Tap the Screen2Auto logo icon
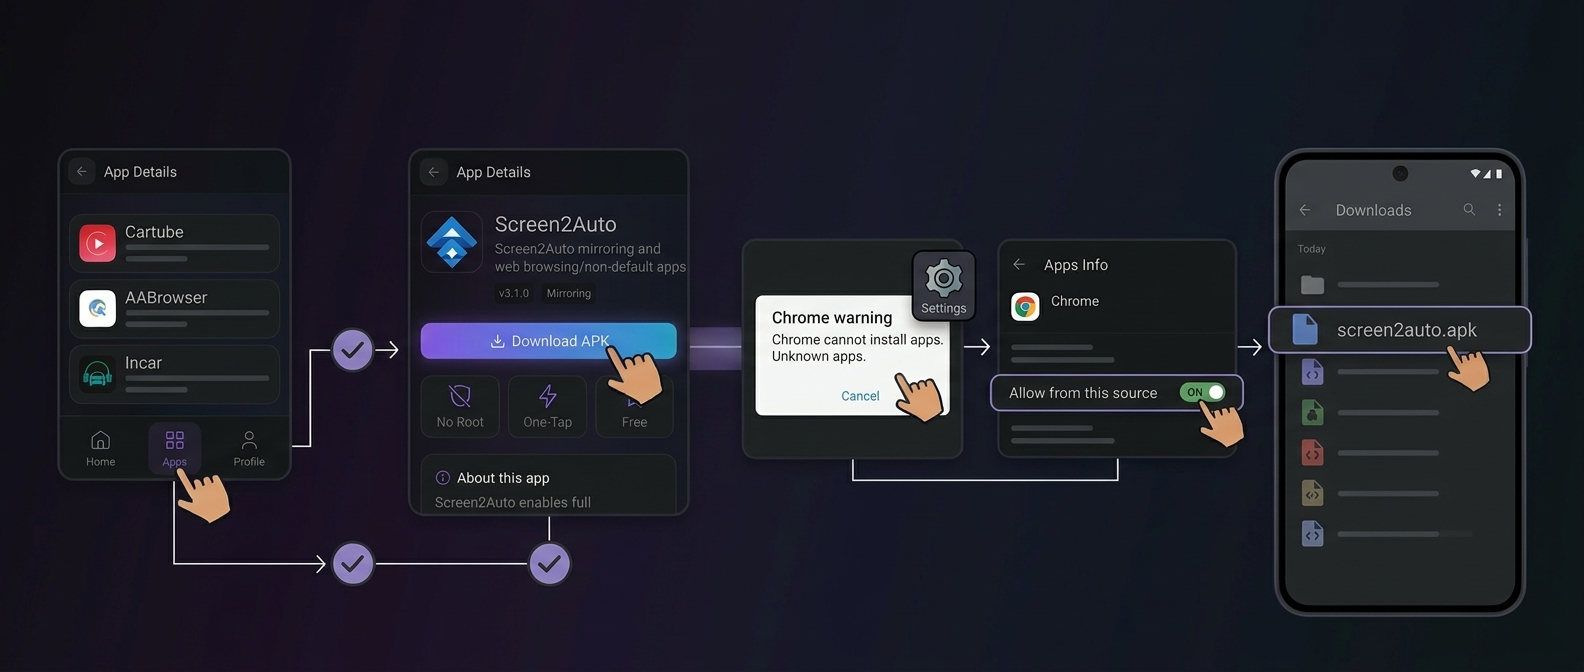 click(x=452, y=242)
